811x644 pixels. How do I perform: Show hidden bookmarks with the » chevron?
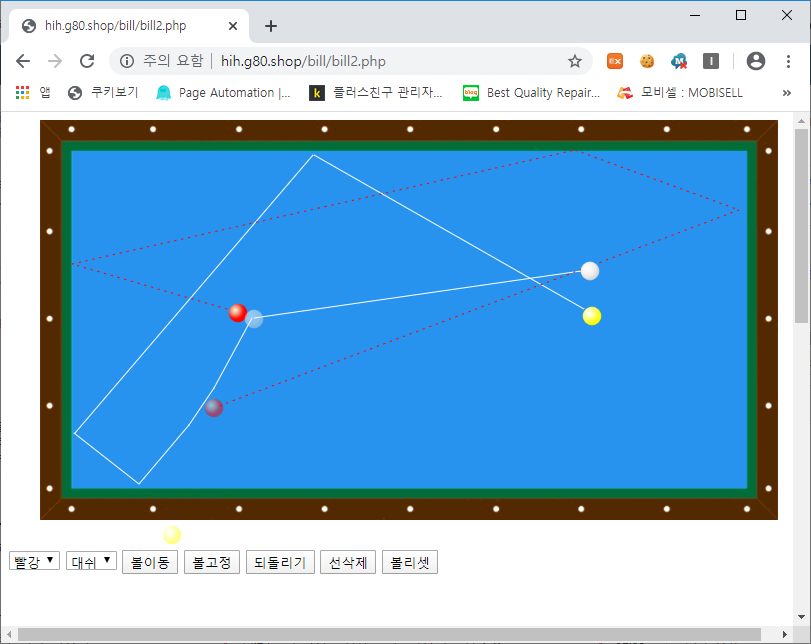click(x=787, y=93)
